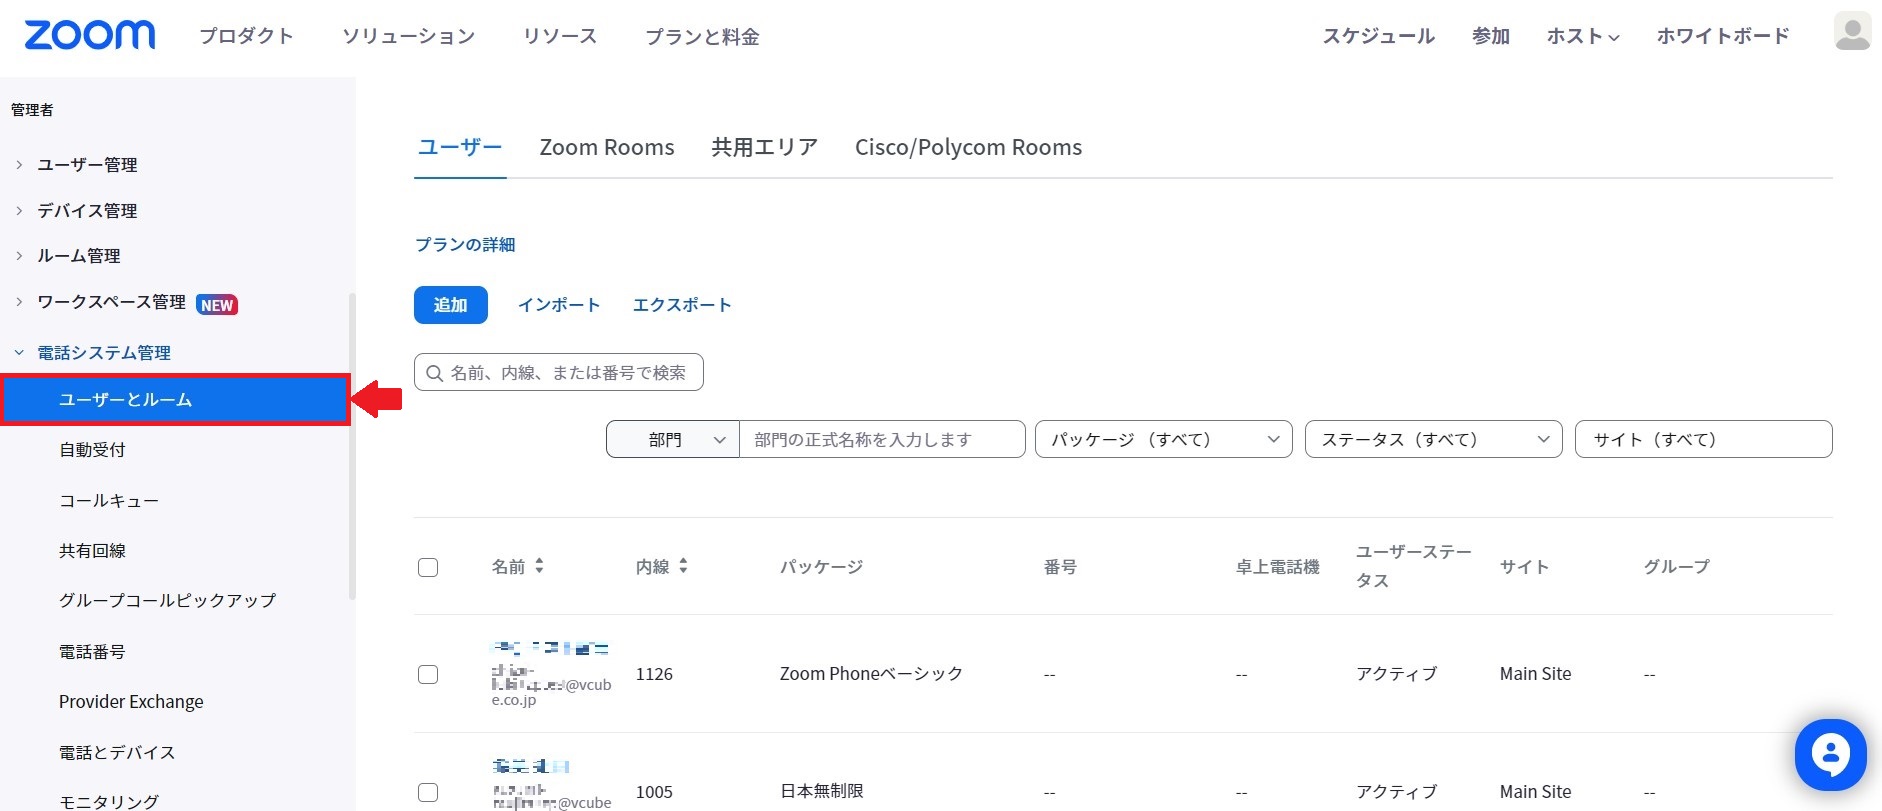Open the 部門 dropdown
Viewport: 1882px width, 811px height.
pyautogui.click(x=673, y=439)
